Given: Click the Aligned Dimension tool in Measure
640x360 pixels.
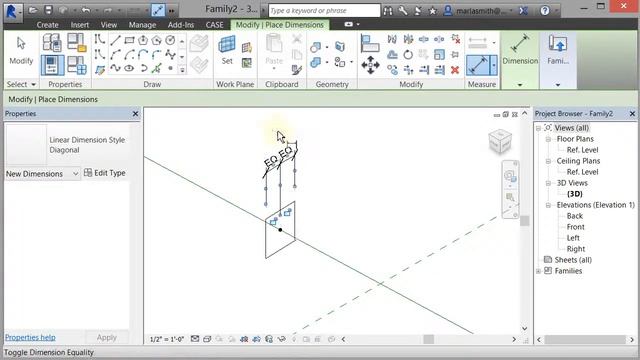Looking at the screenshot, I should [478, 65].
